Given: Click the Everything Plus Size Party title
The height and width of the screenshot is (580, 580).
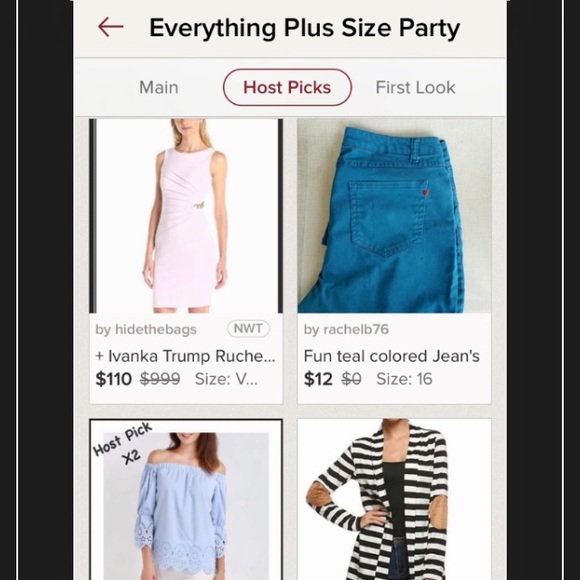Looking at the screenshot, I should click(x=304, y=28).
